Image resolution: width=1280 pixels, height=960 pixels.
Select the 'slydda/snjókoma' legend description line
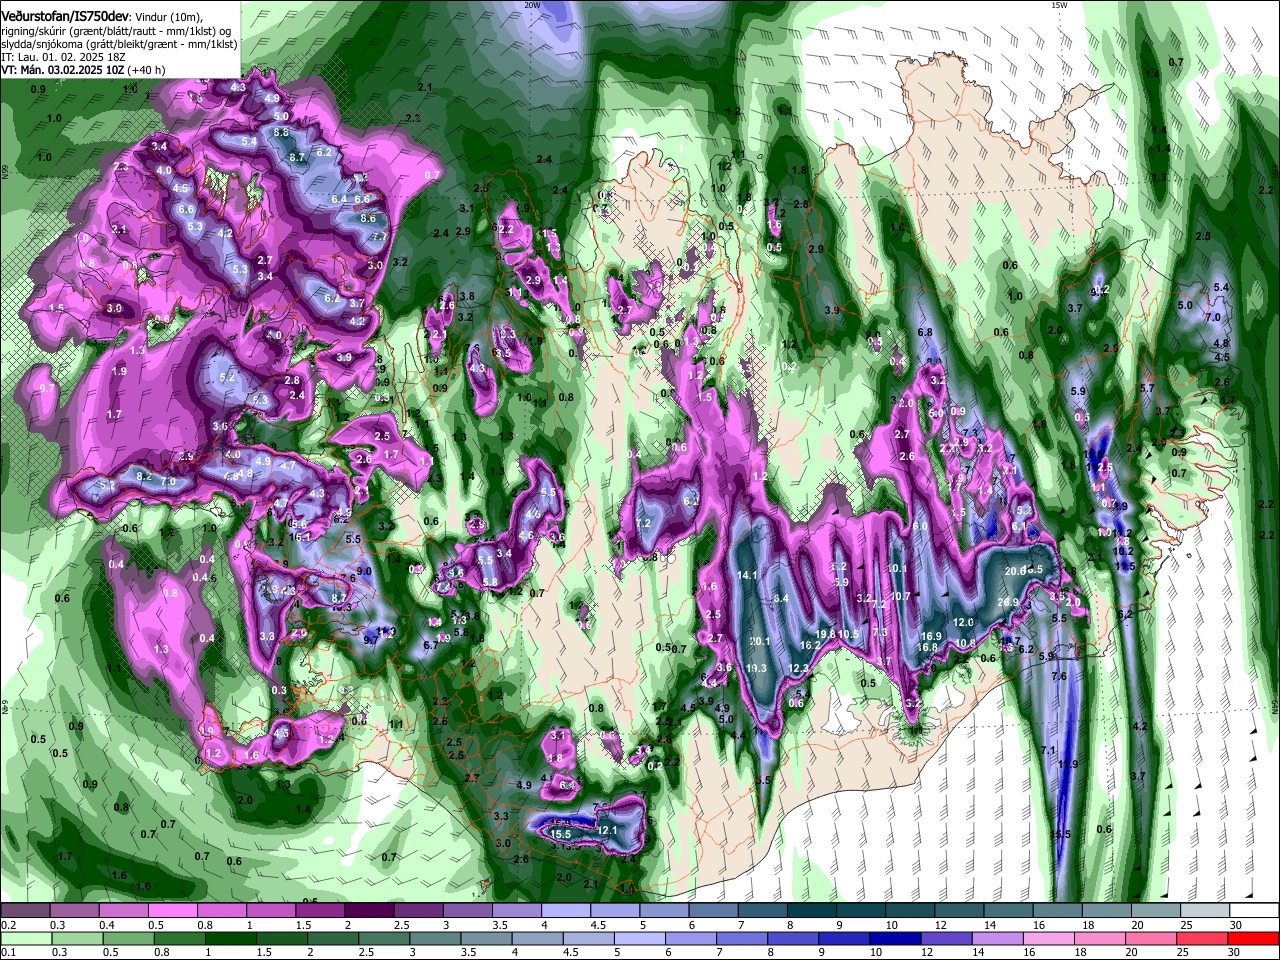point(119,44)
